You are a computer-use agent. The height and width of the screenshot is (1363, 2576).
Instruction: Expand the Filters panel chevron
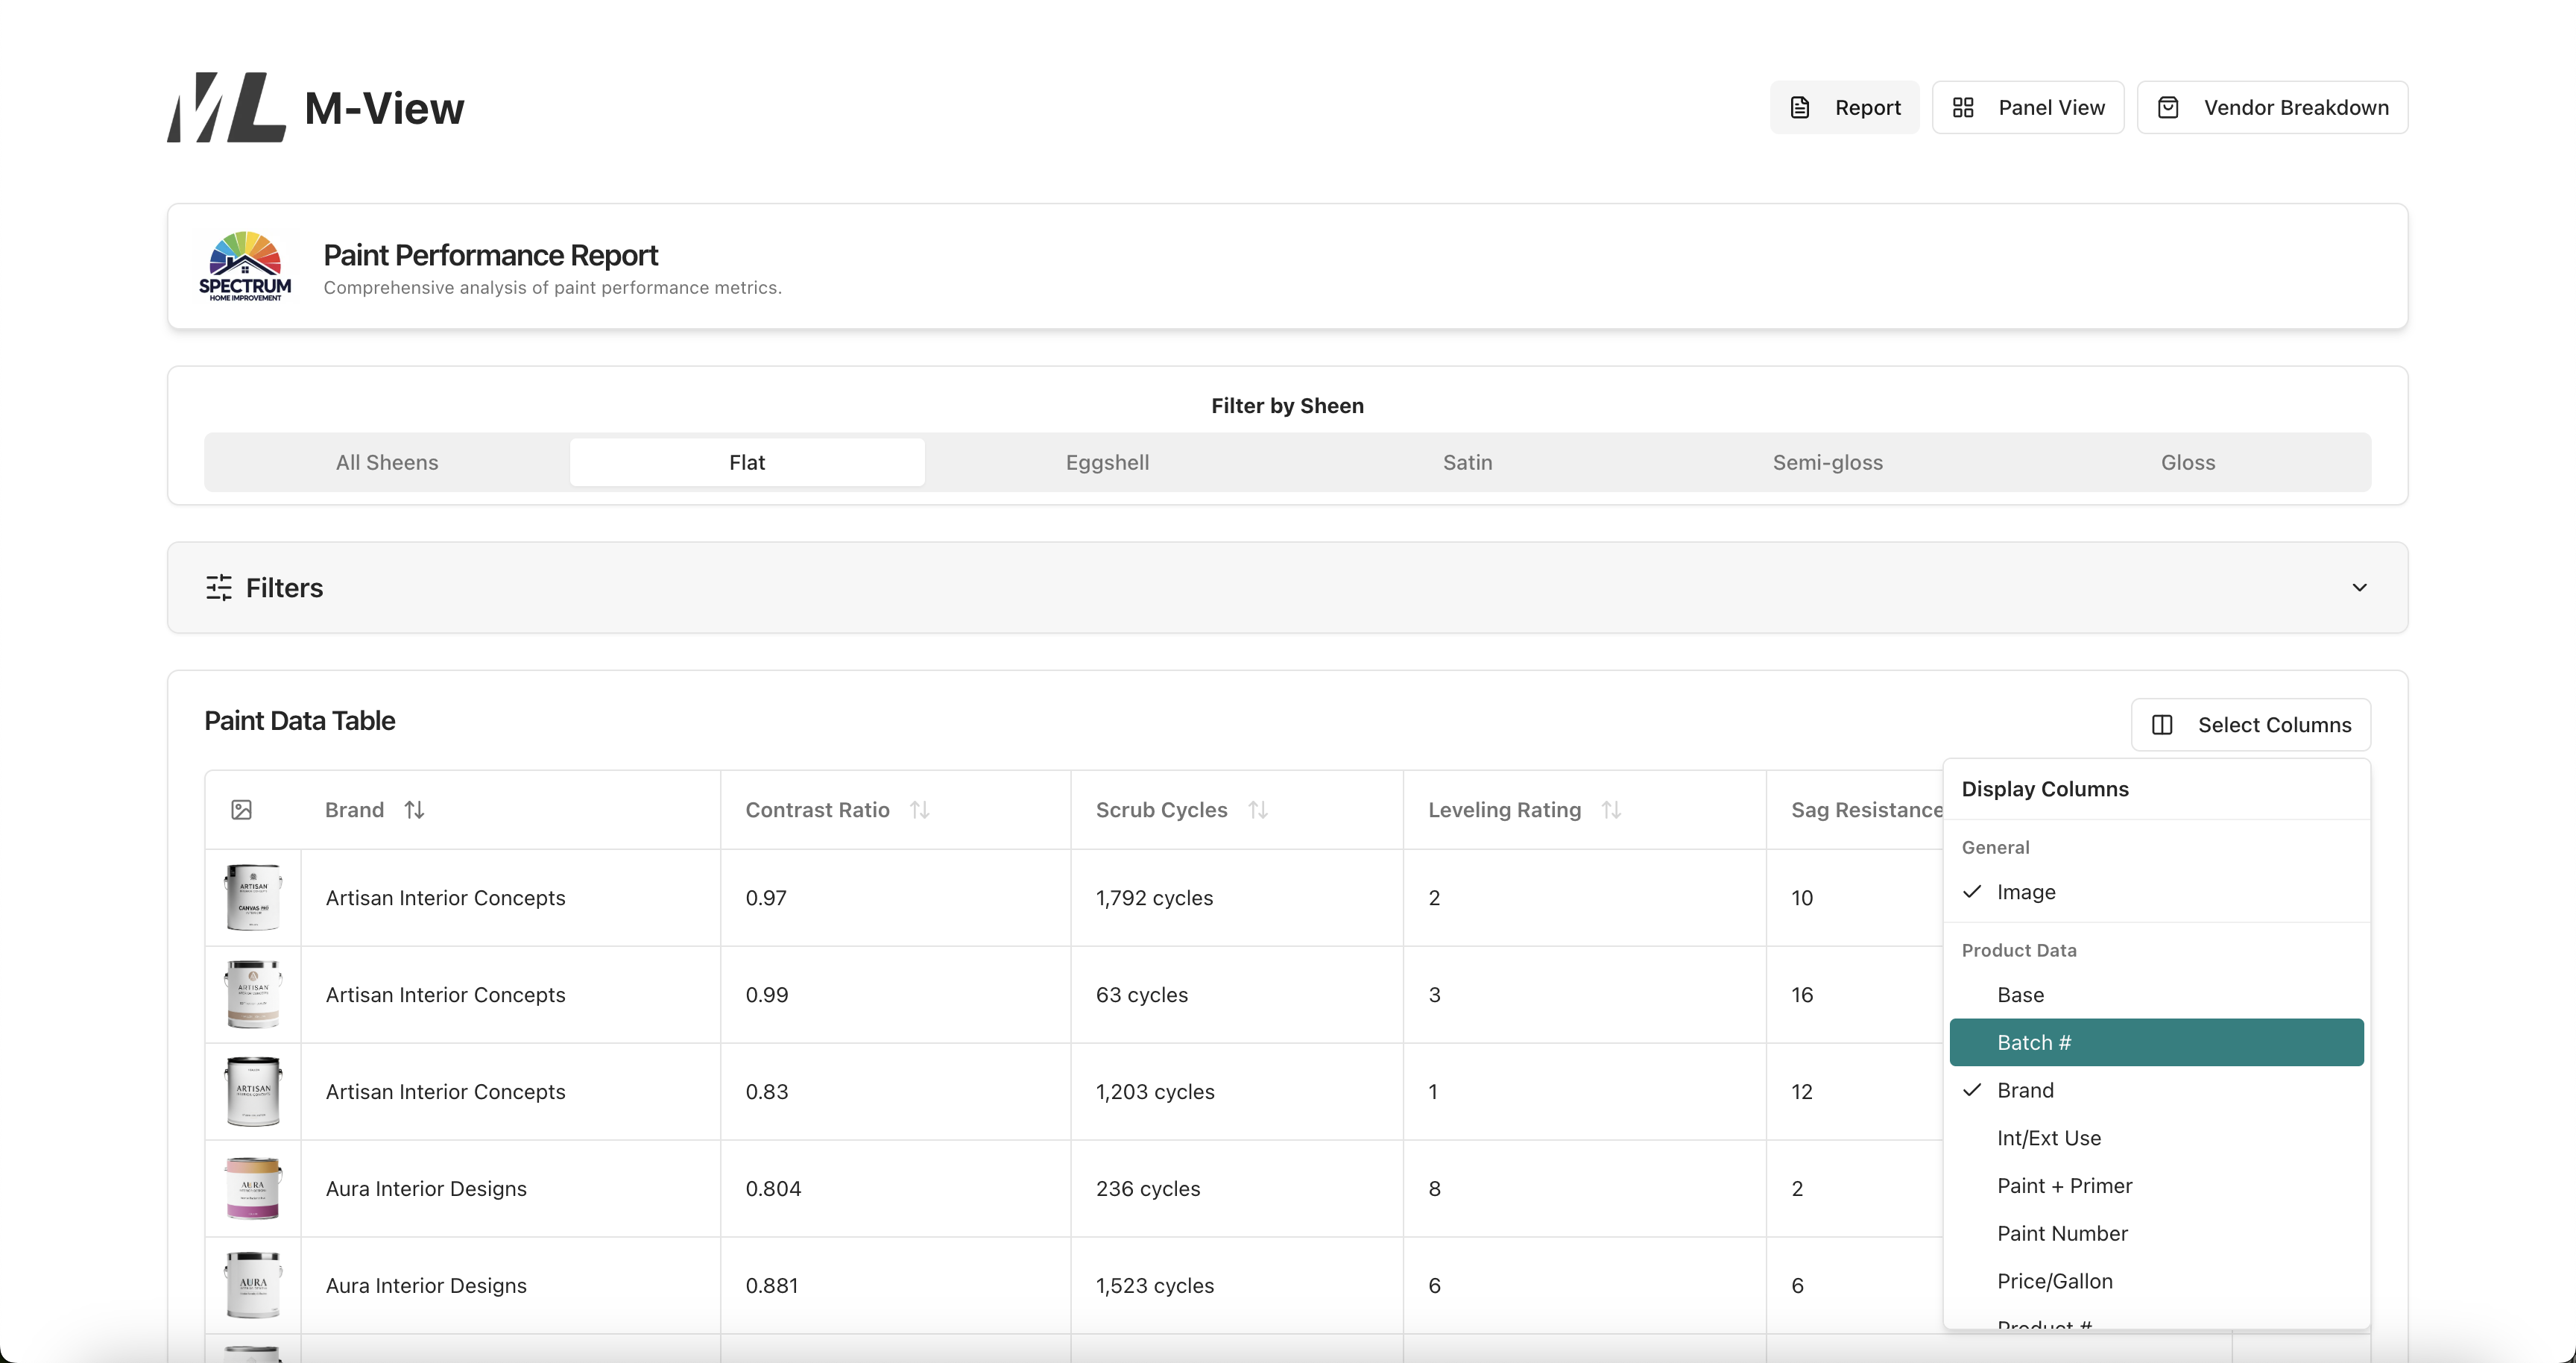2359,587
